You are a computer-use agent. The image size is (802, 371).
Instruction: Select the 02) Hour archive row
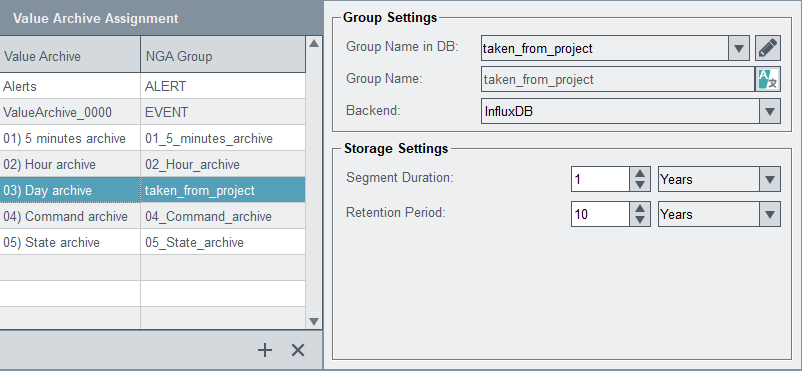click(x=152, y=164)
